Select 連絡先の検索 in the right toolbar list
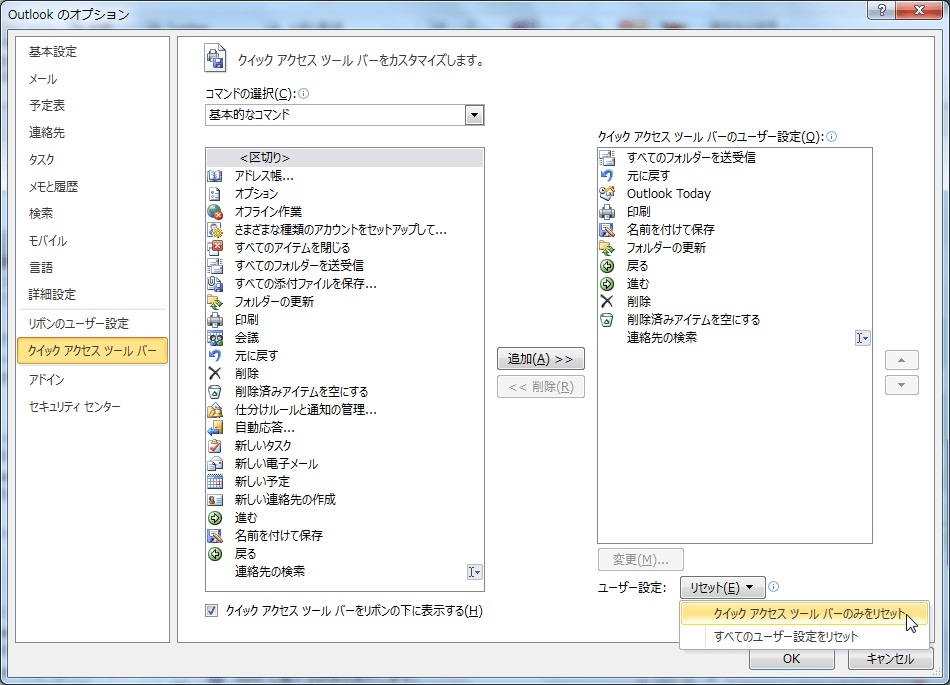950x685 pixels. [x=734, y=337]
